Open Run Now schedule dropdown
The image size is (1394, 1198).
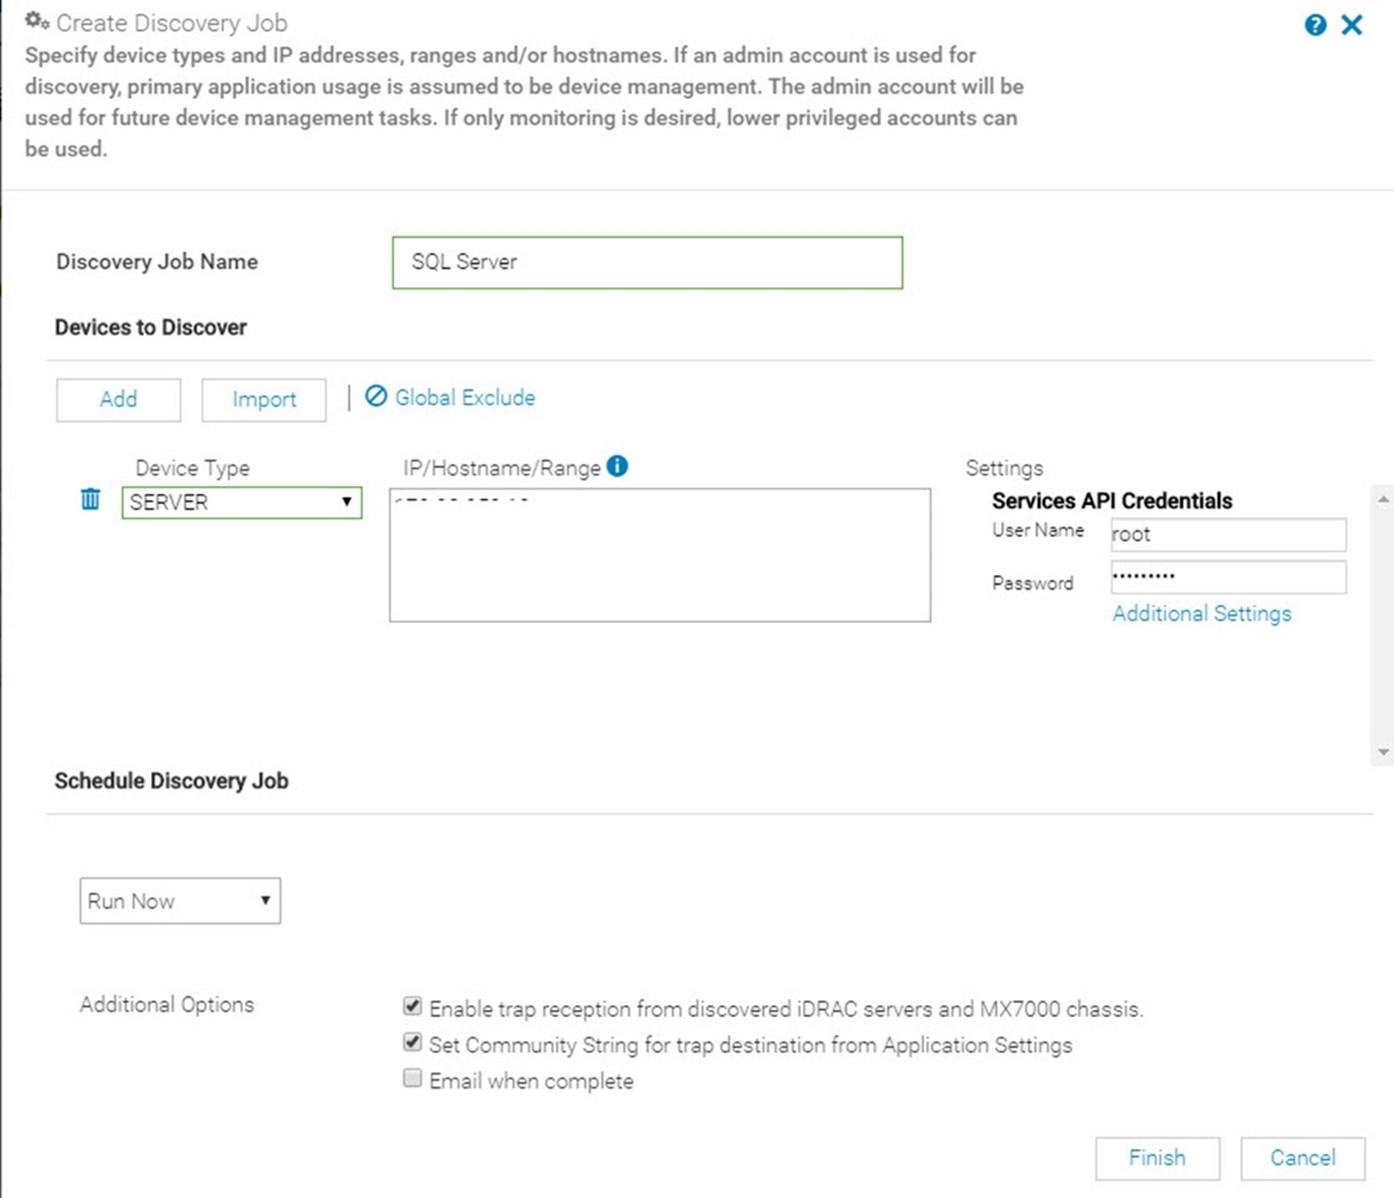[x=180, y=901]
